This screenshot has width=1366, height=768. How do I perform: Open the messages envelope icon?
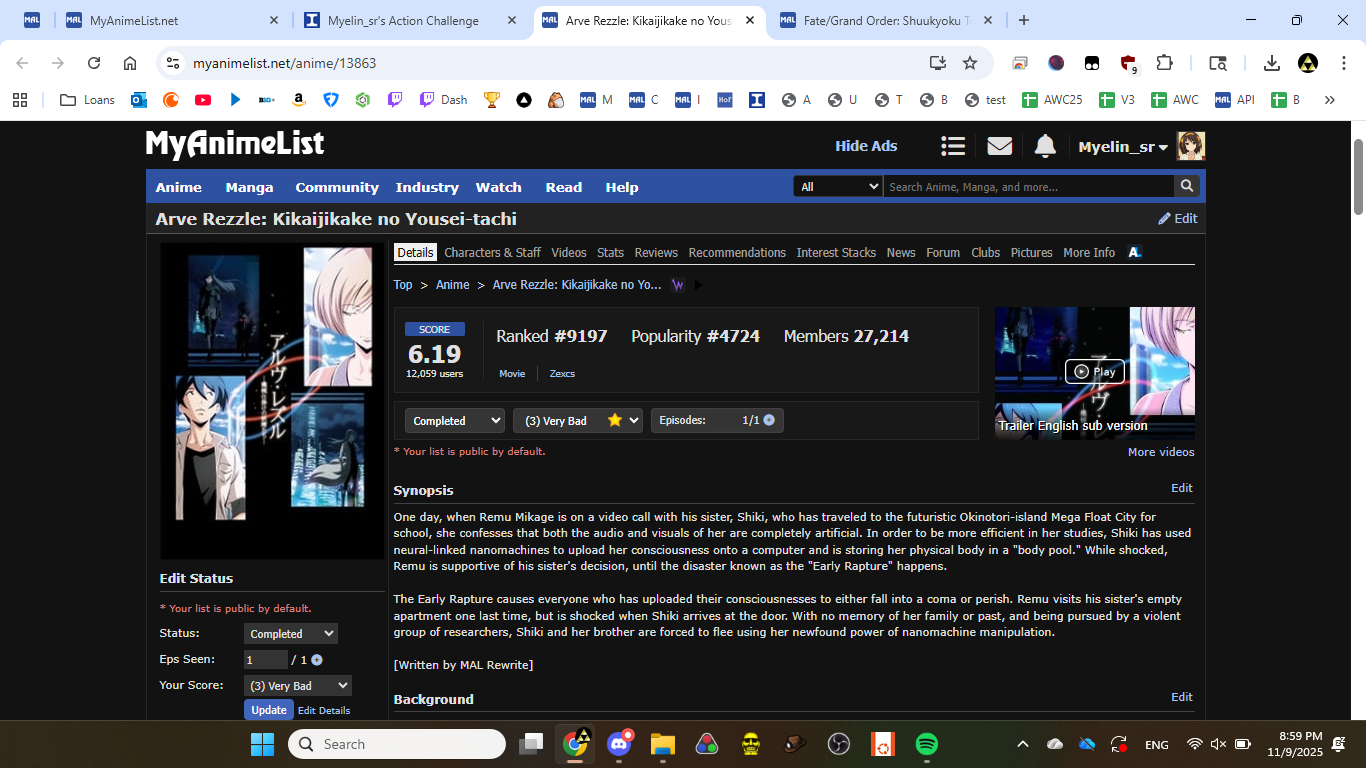pyautogui.click(x=1000, y=146)
